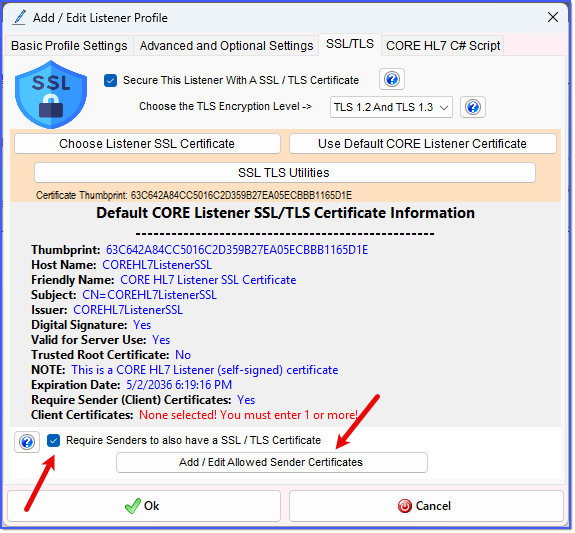
Task: Click the Expiration Date value 5/2/2036 6:19:16 PM
Action: click(x=179, y=385)
